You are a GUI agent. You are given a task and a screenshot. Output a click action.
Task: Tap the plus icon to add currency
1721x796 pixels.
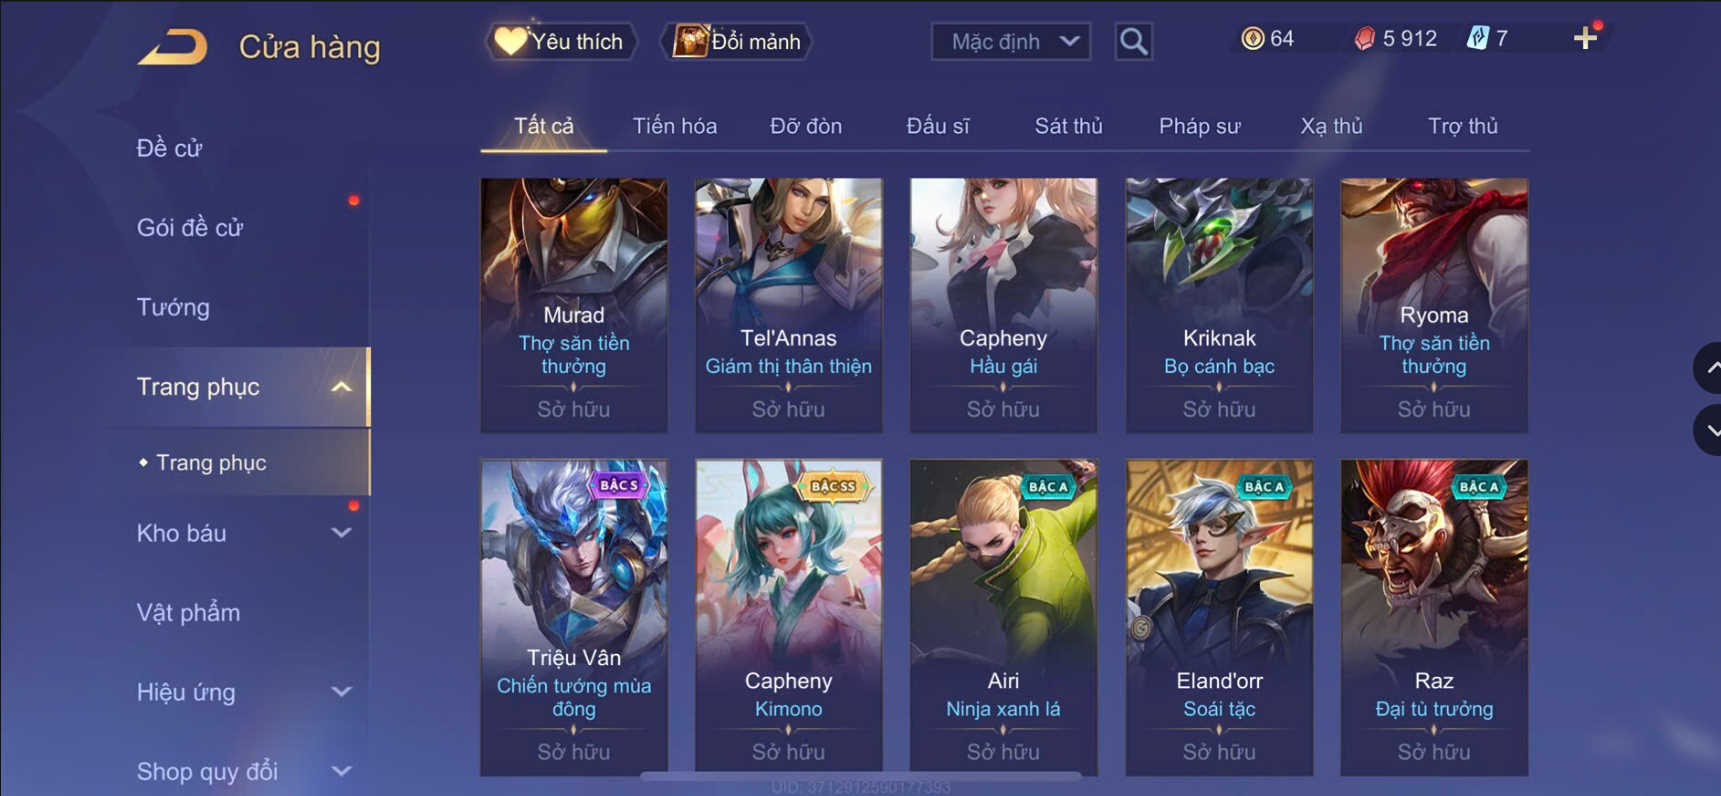click(1585, 39)
